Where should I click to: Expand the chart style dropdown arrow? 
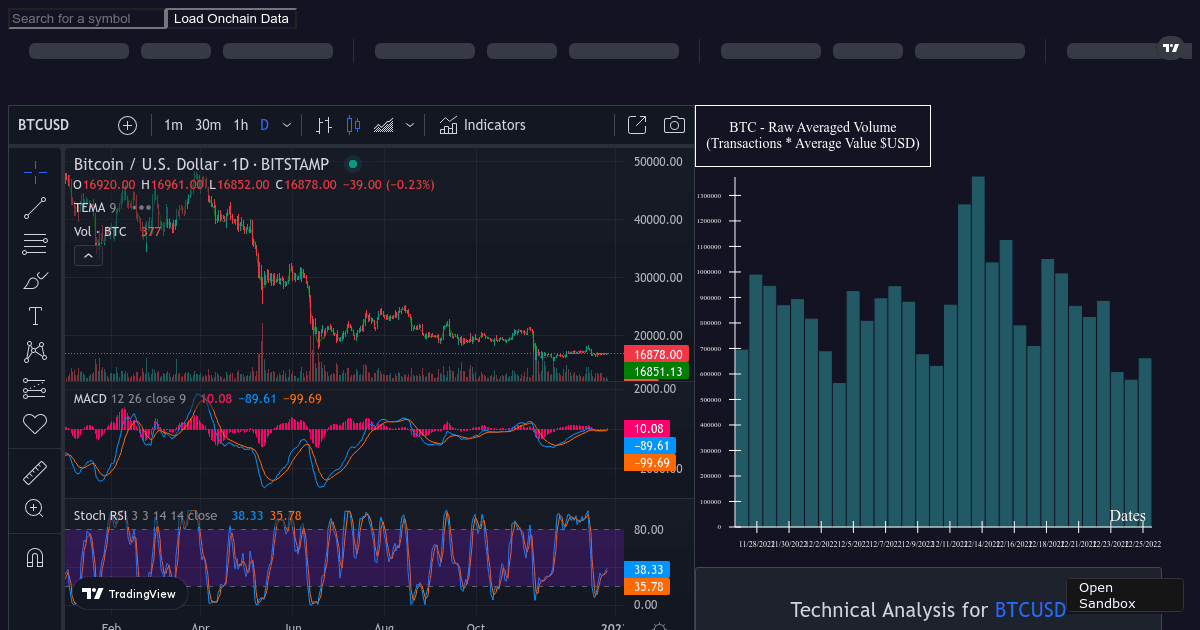409,124
